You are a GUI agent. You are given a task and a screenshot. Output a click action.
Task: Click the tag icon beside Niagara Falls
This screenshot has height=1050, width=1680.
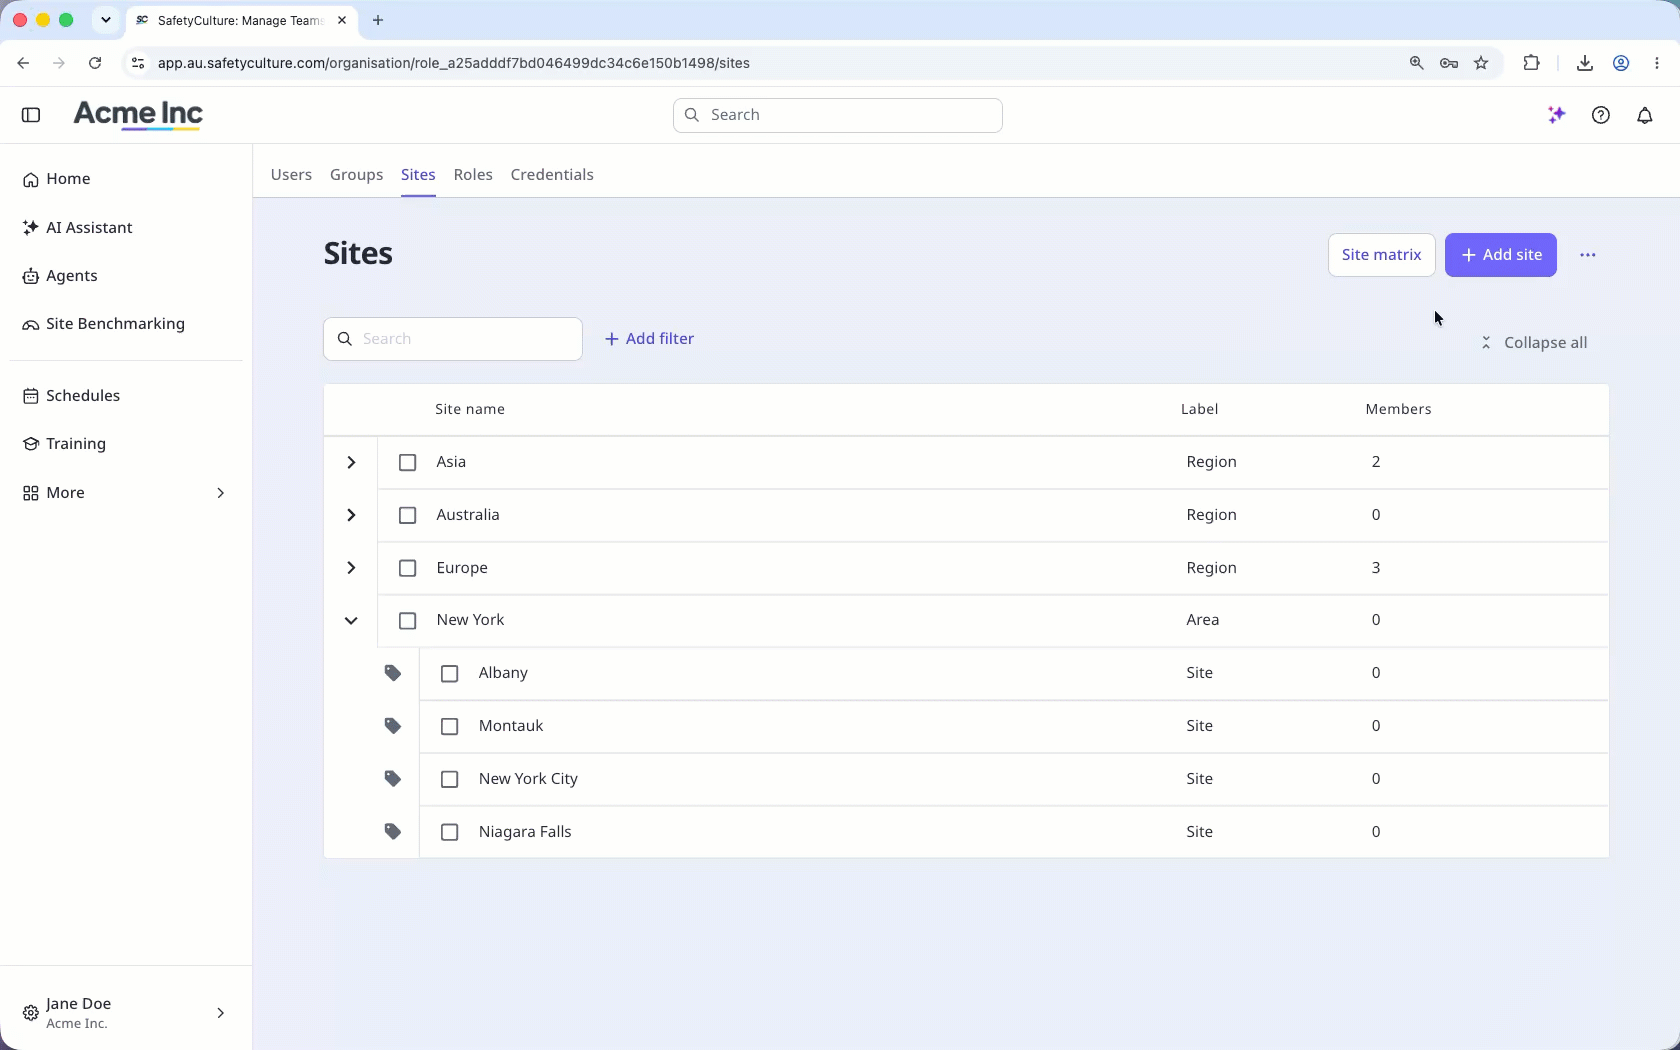[x=393, y=832]
